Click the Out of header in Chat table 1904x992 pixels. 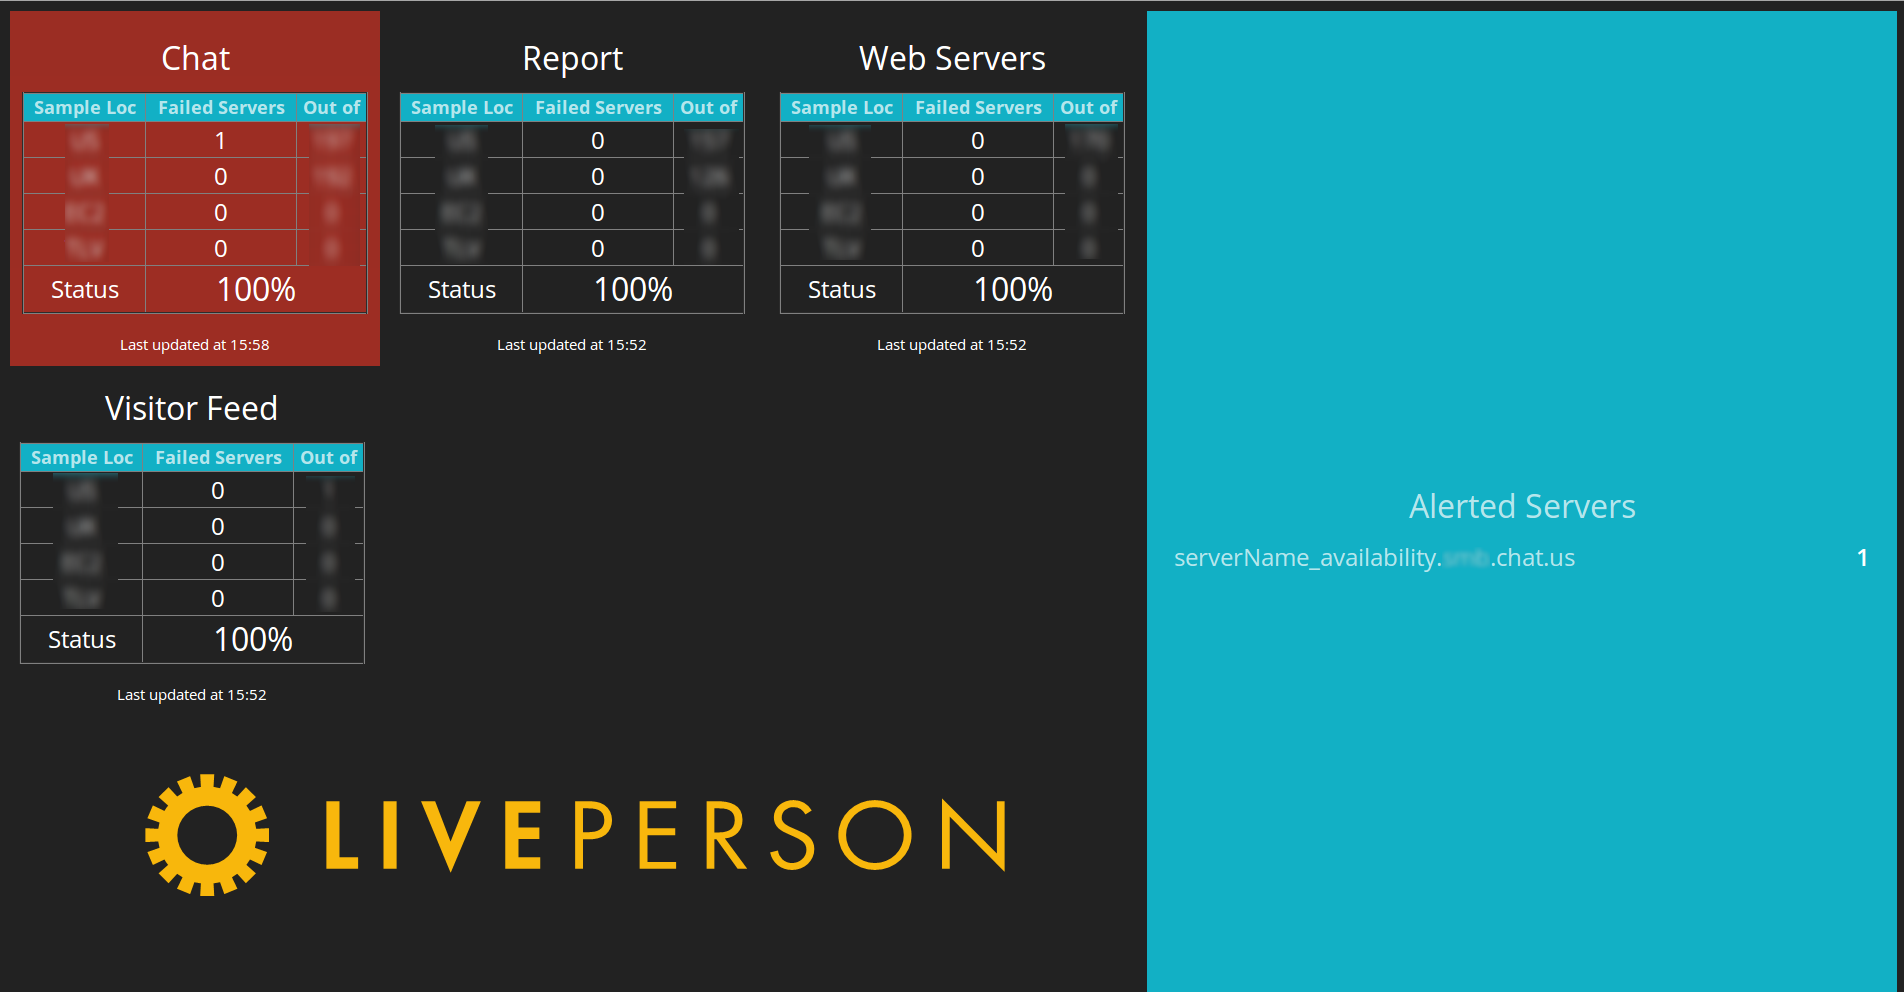coord(332,107)
